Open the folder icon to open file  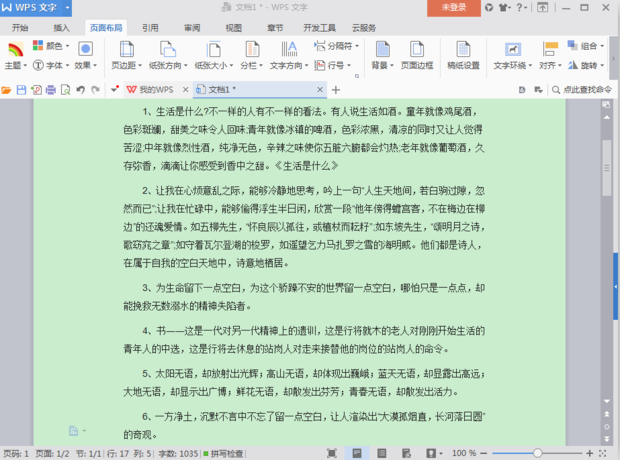[x=6, y=90]
